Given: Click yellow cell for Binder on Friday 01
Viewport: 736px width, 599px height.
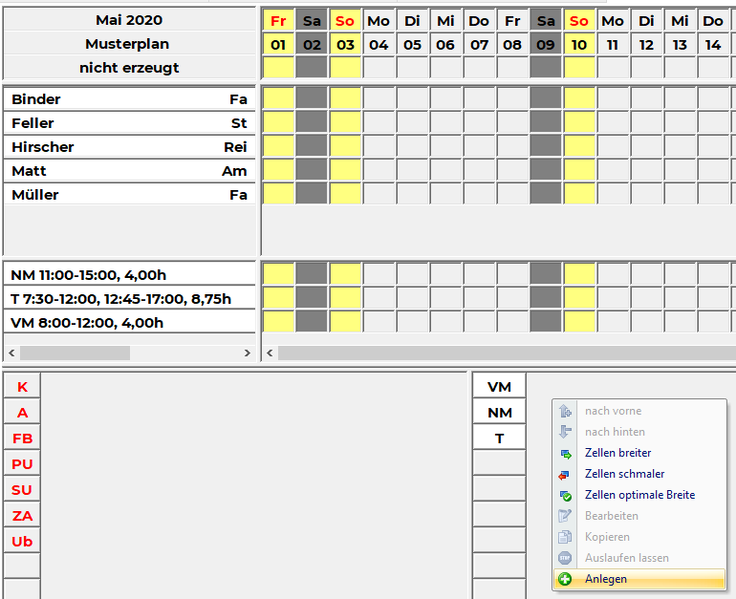Looking at the screenshot, I should [278, 99].
